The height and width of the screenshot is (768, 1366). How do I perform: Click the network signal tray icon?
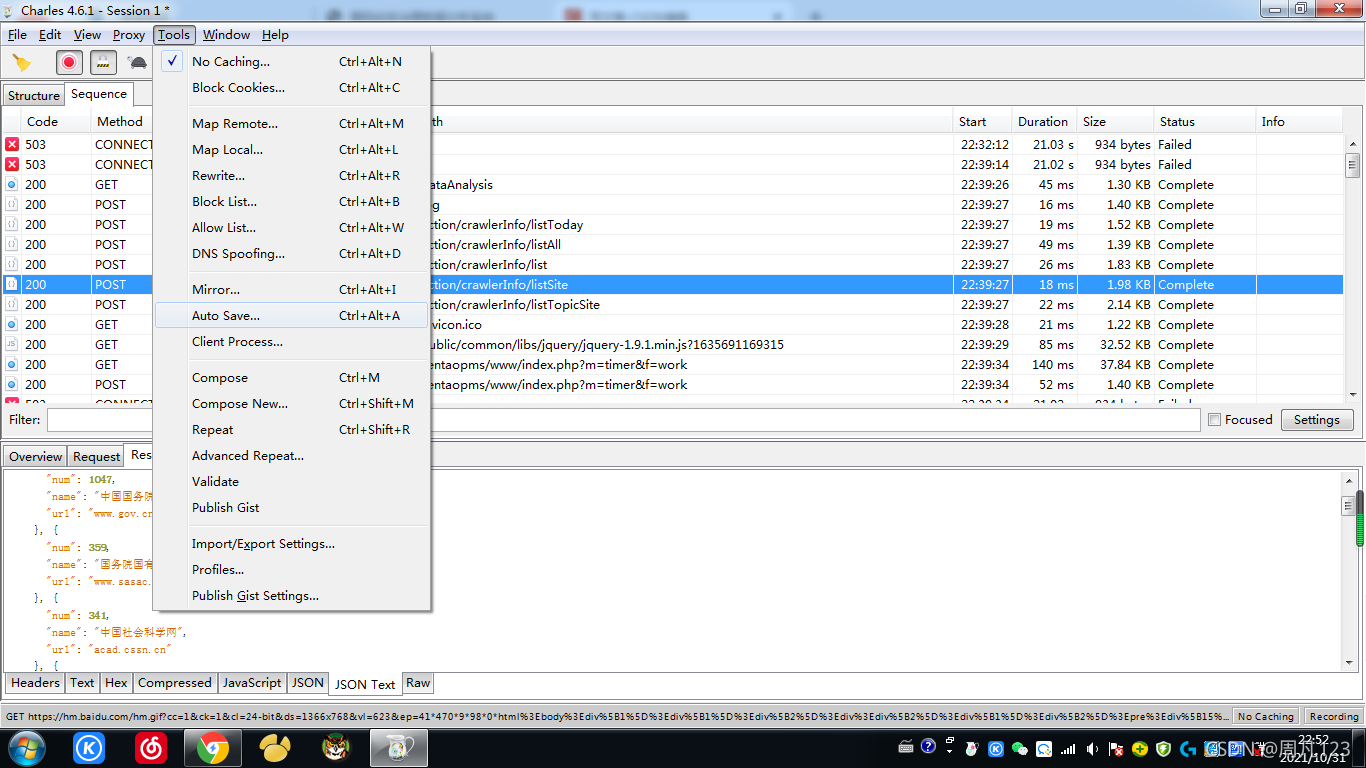(1068, 748)
